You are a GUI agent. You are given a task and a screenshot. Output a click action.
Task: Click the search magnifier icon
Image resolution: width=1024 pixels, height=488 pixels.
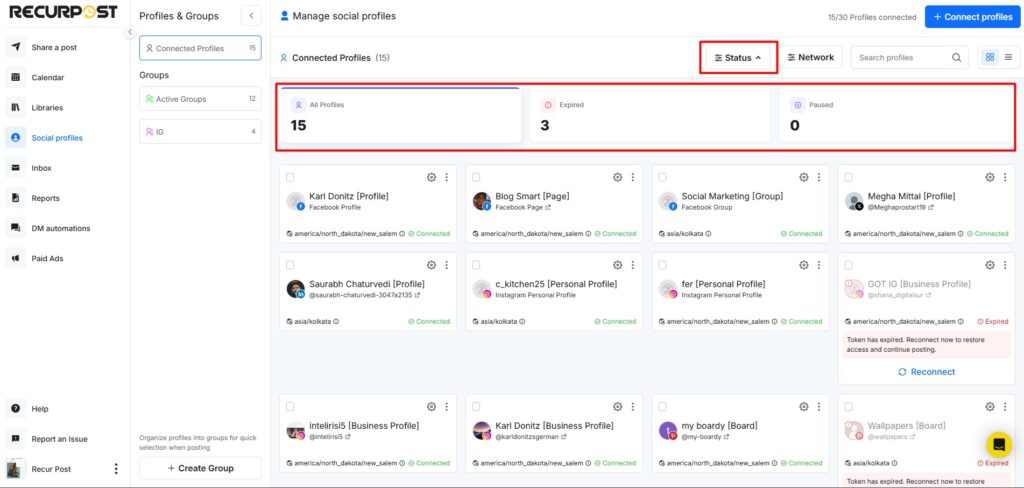[x=956, y=57]
